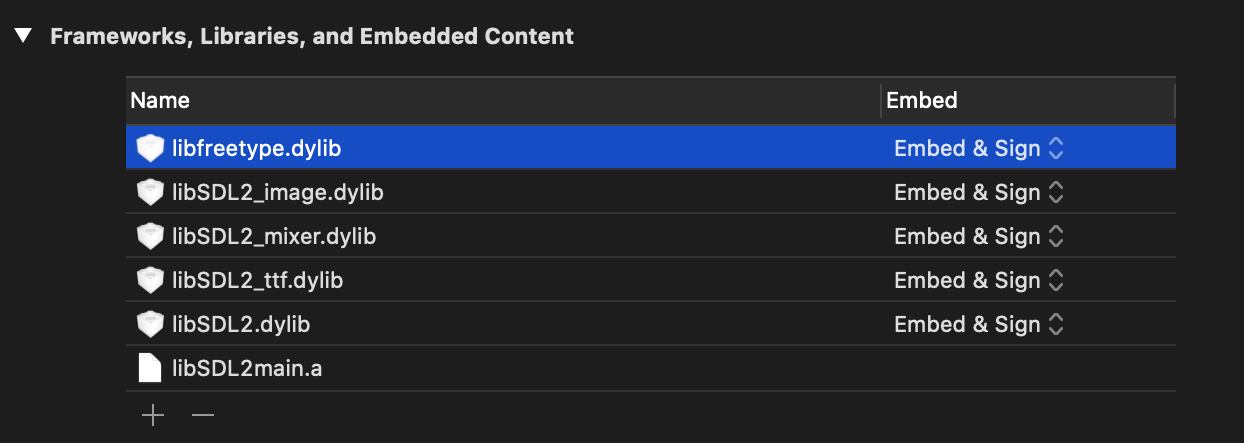Select the libSDL2_ttf.dylib row name
The height and width of the screenshot is (443, 1244).
[257, 281]
